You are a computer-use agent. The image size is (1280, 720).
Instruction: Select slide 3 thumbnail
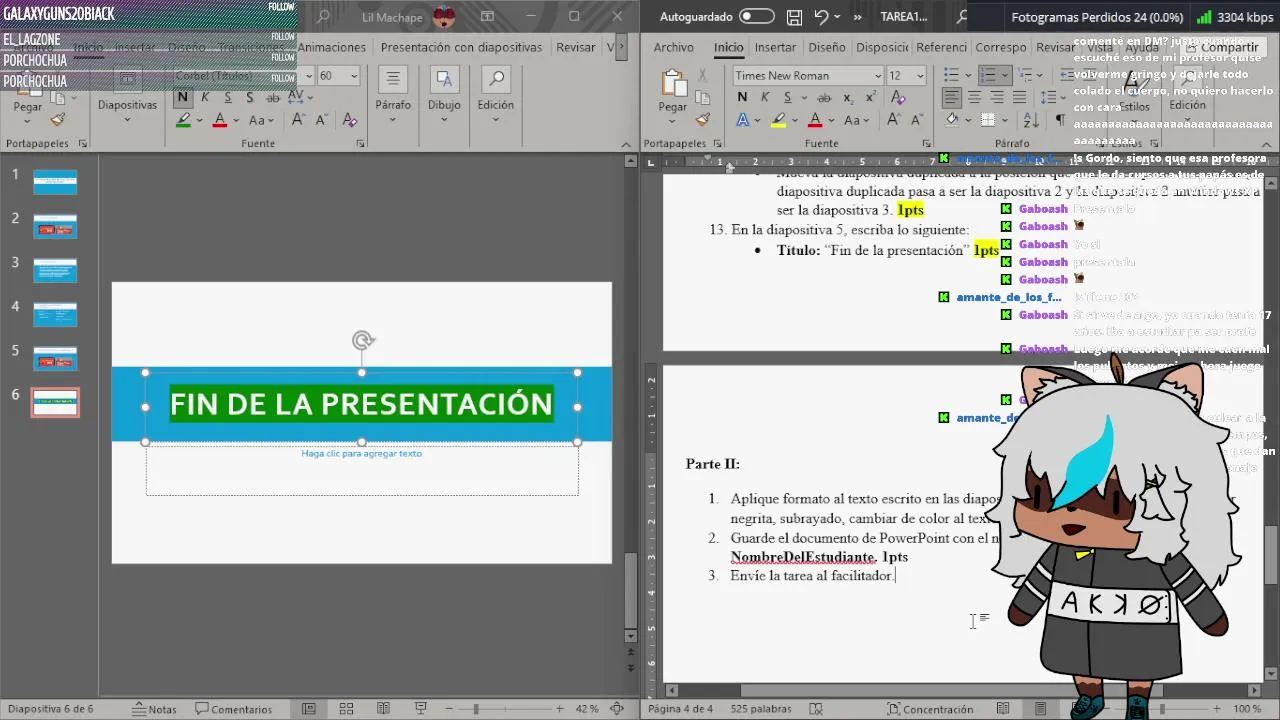tap(55, 270)
